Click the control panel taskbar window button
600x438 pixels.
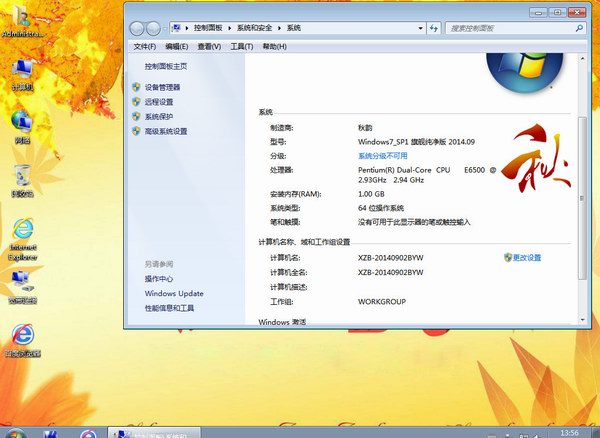point(154,433)
